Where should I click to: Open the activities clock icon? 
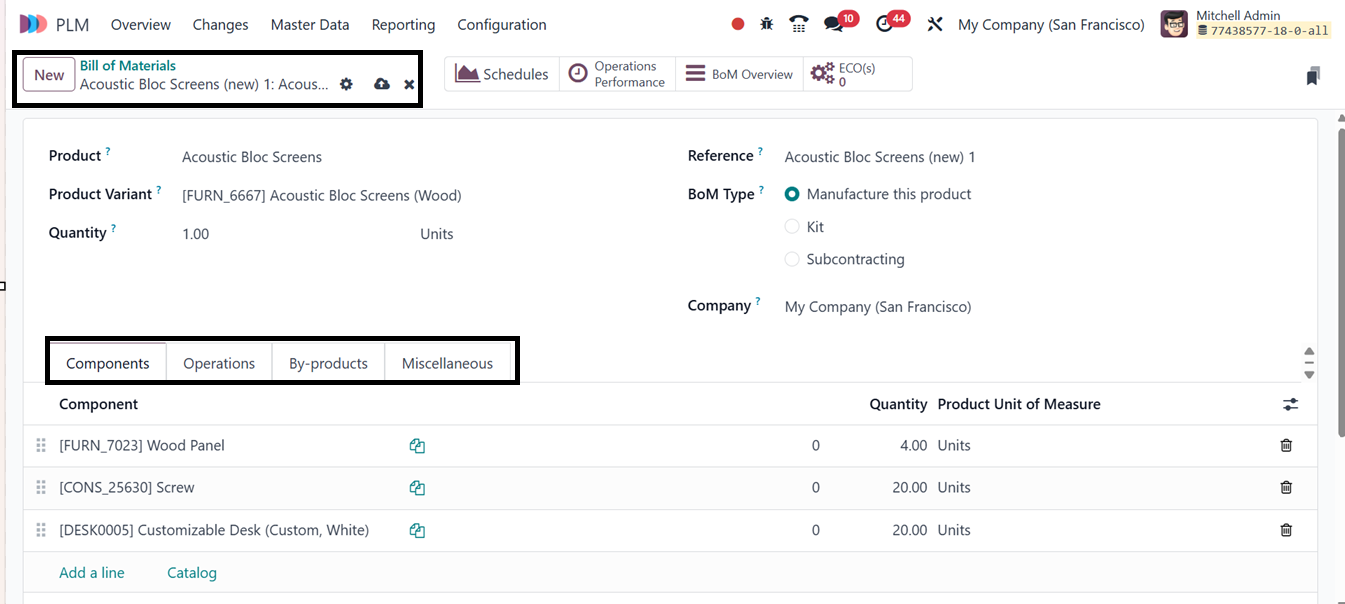pyautogui.click(x=884, y=24)
